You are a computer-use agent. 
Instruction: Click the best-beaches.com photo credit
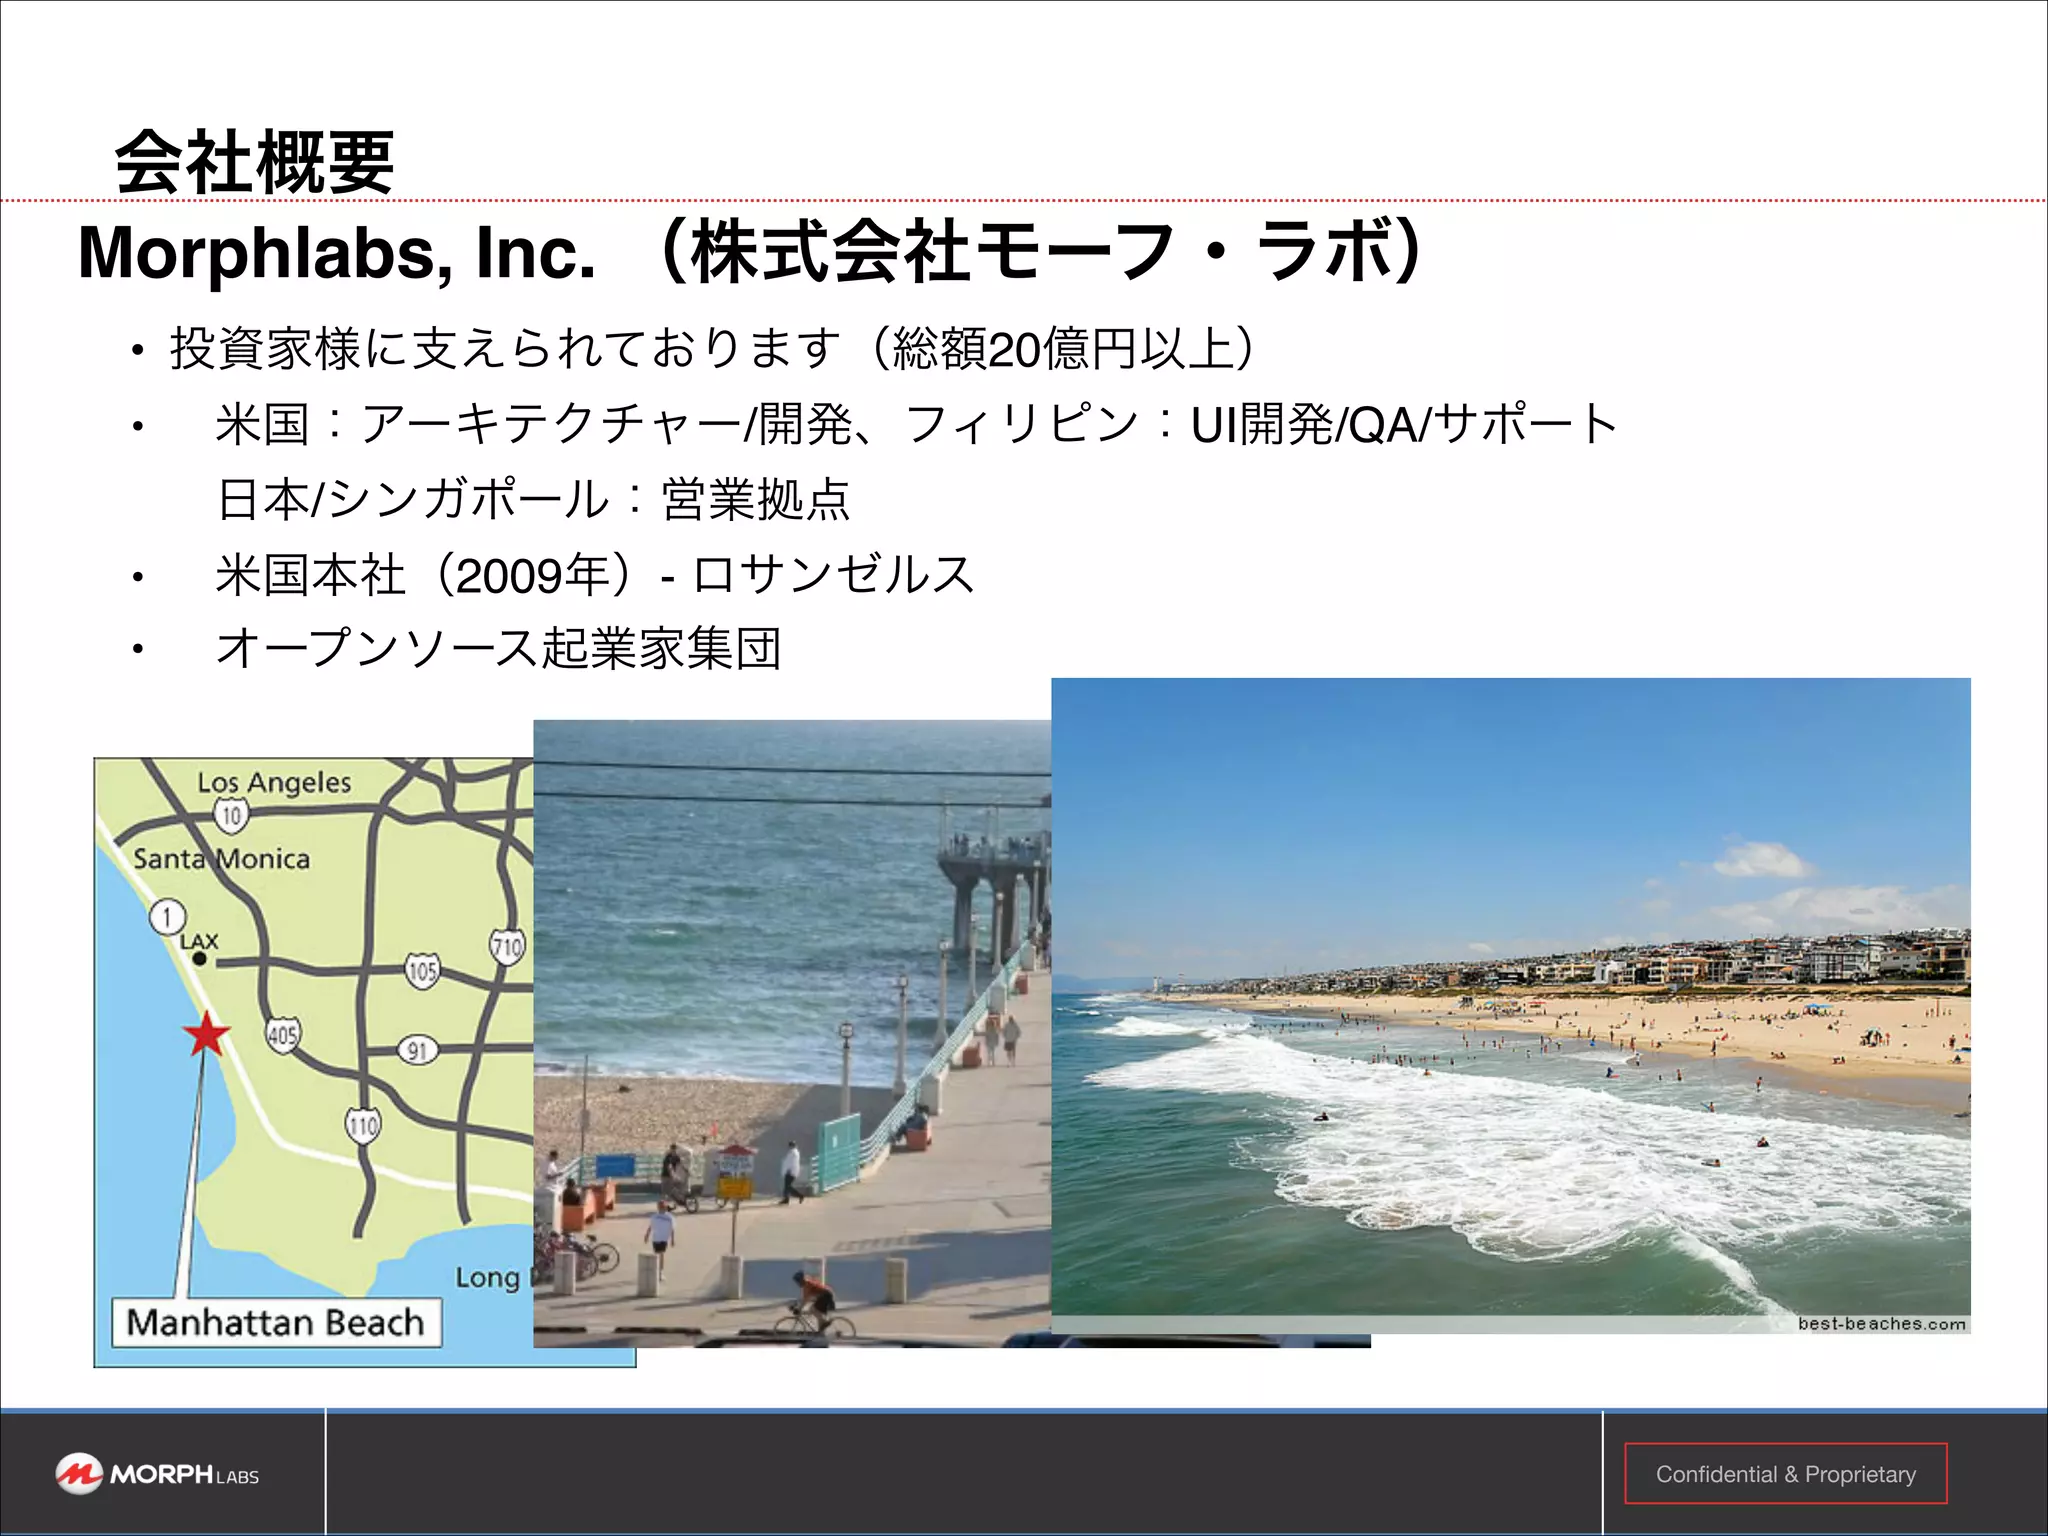click(x=1882, y=1324)
